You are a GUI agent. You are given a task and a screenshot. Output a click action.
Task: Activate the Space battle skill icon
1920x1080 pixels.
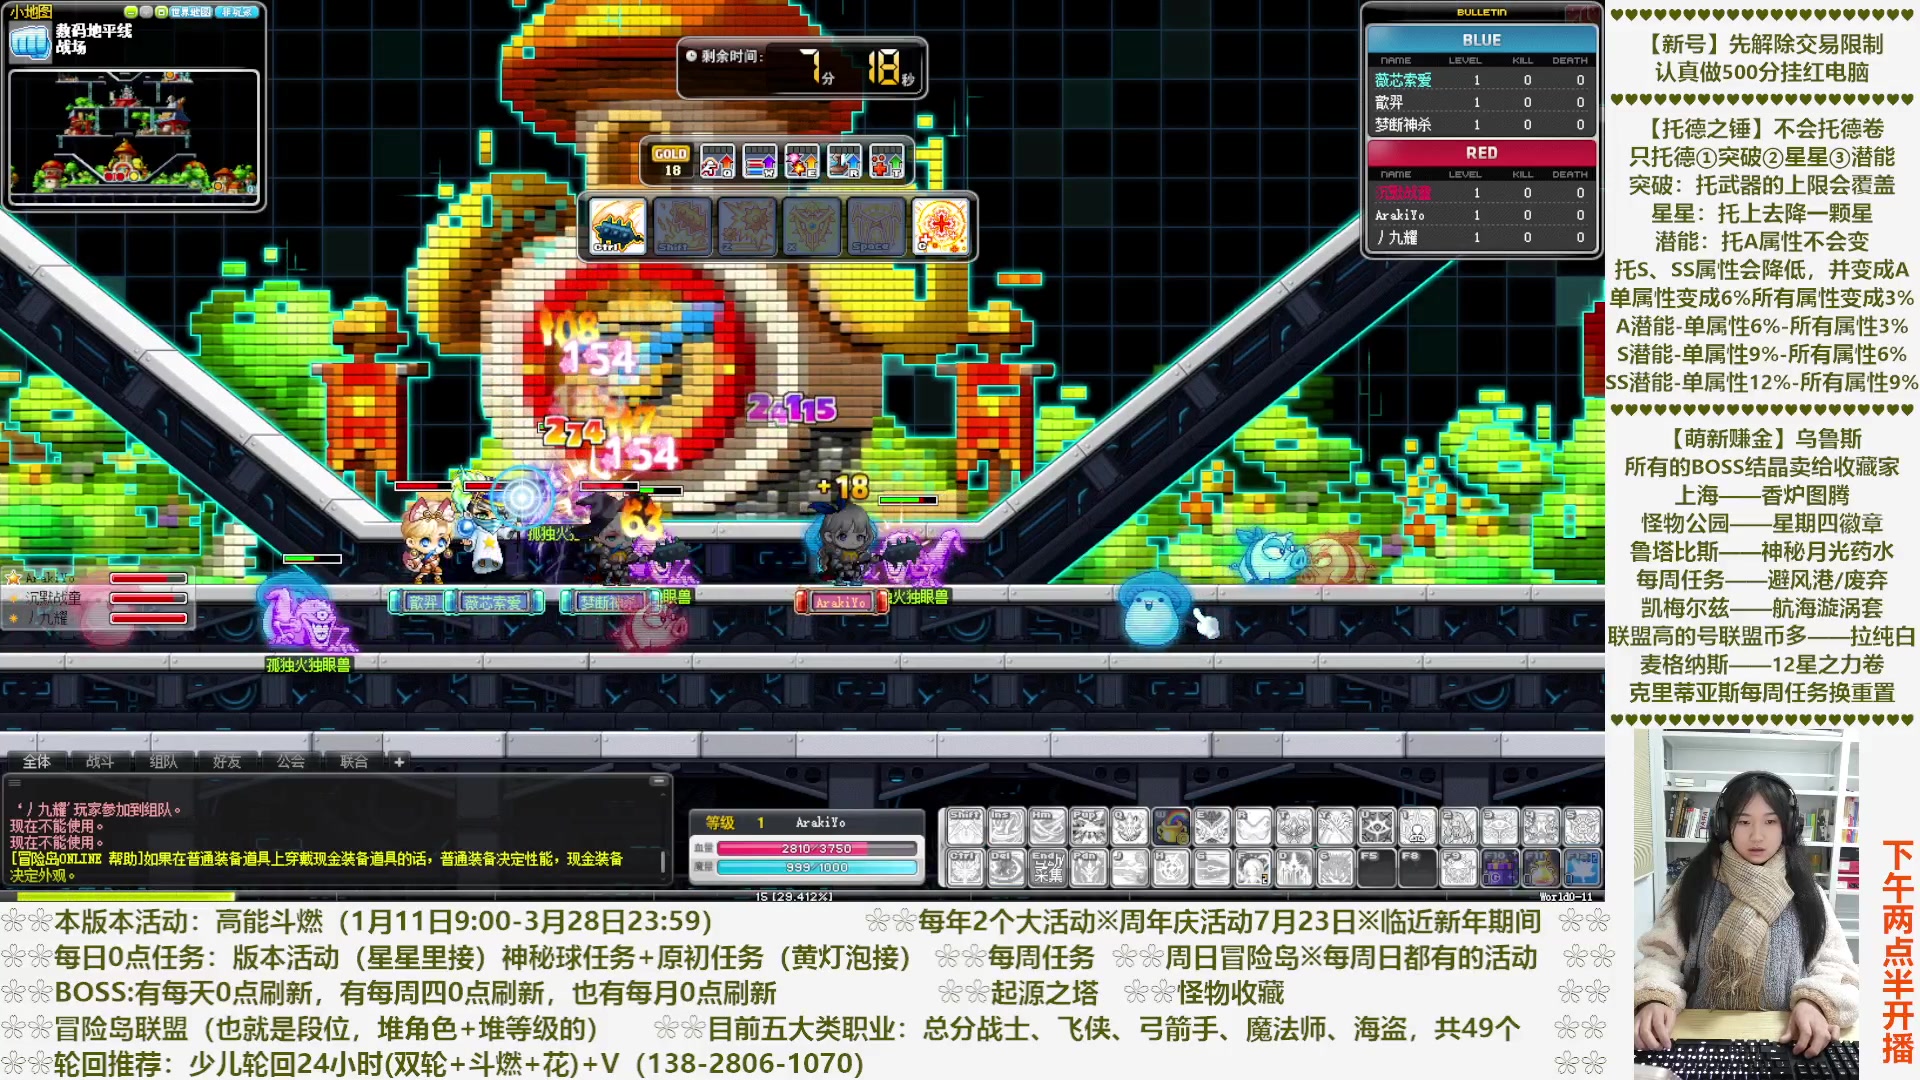point(876,226)
